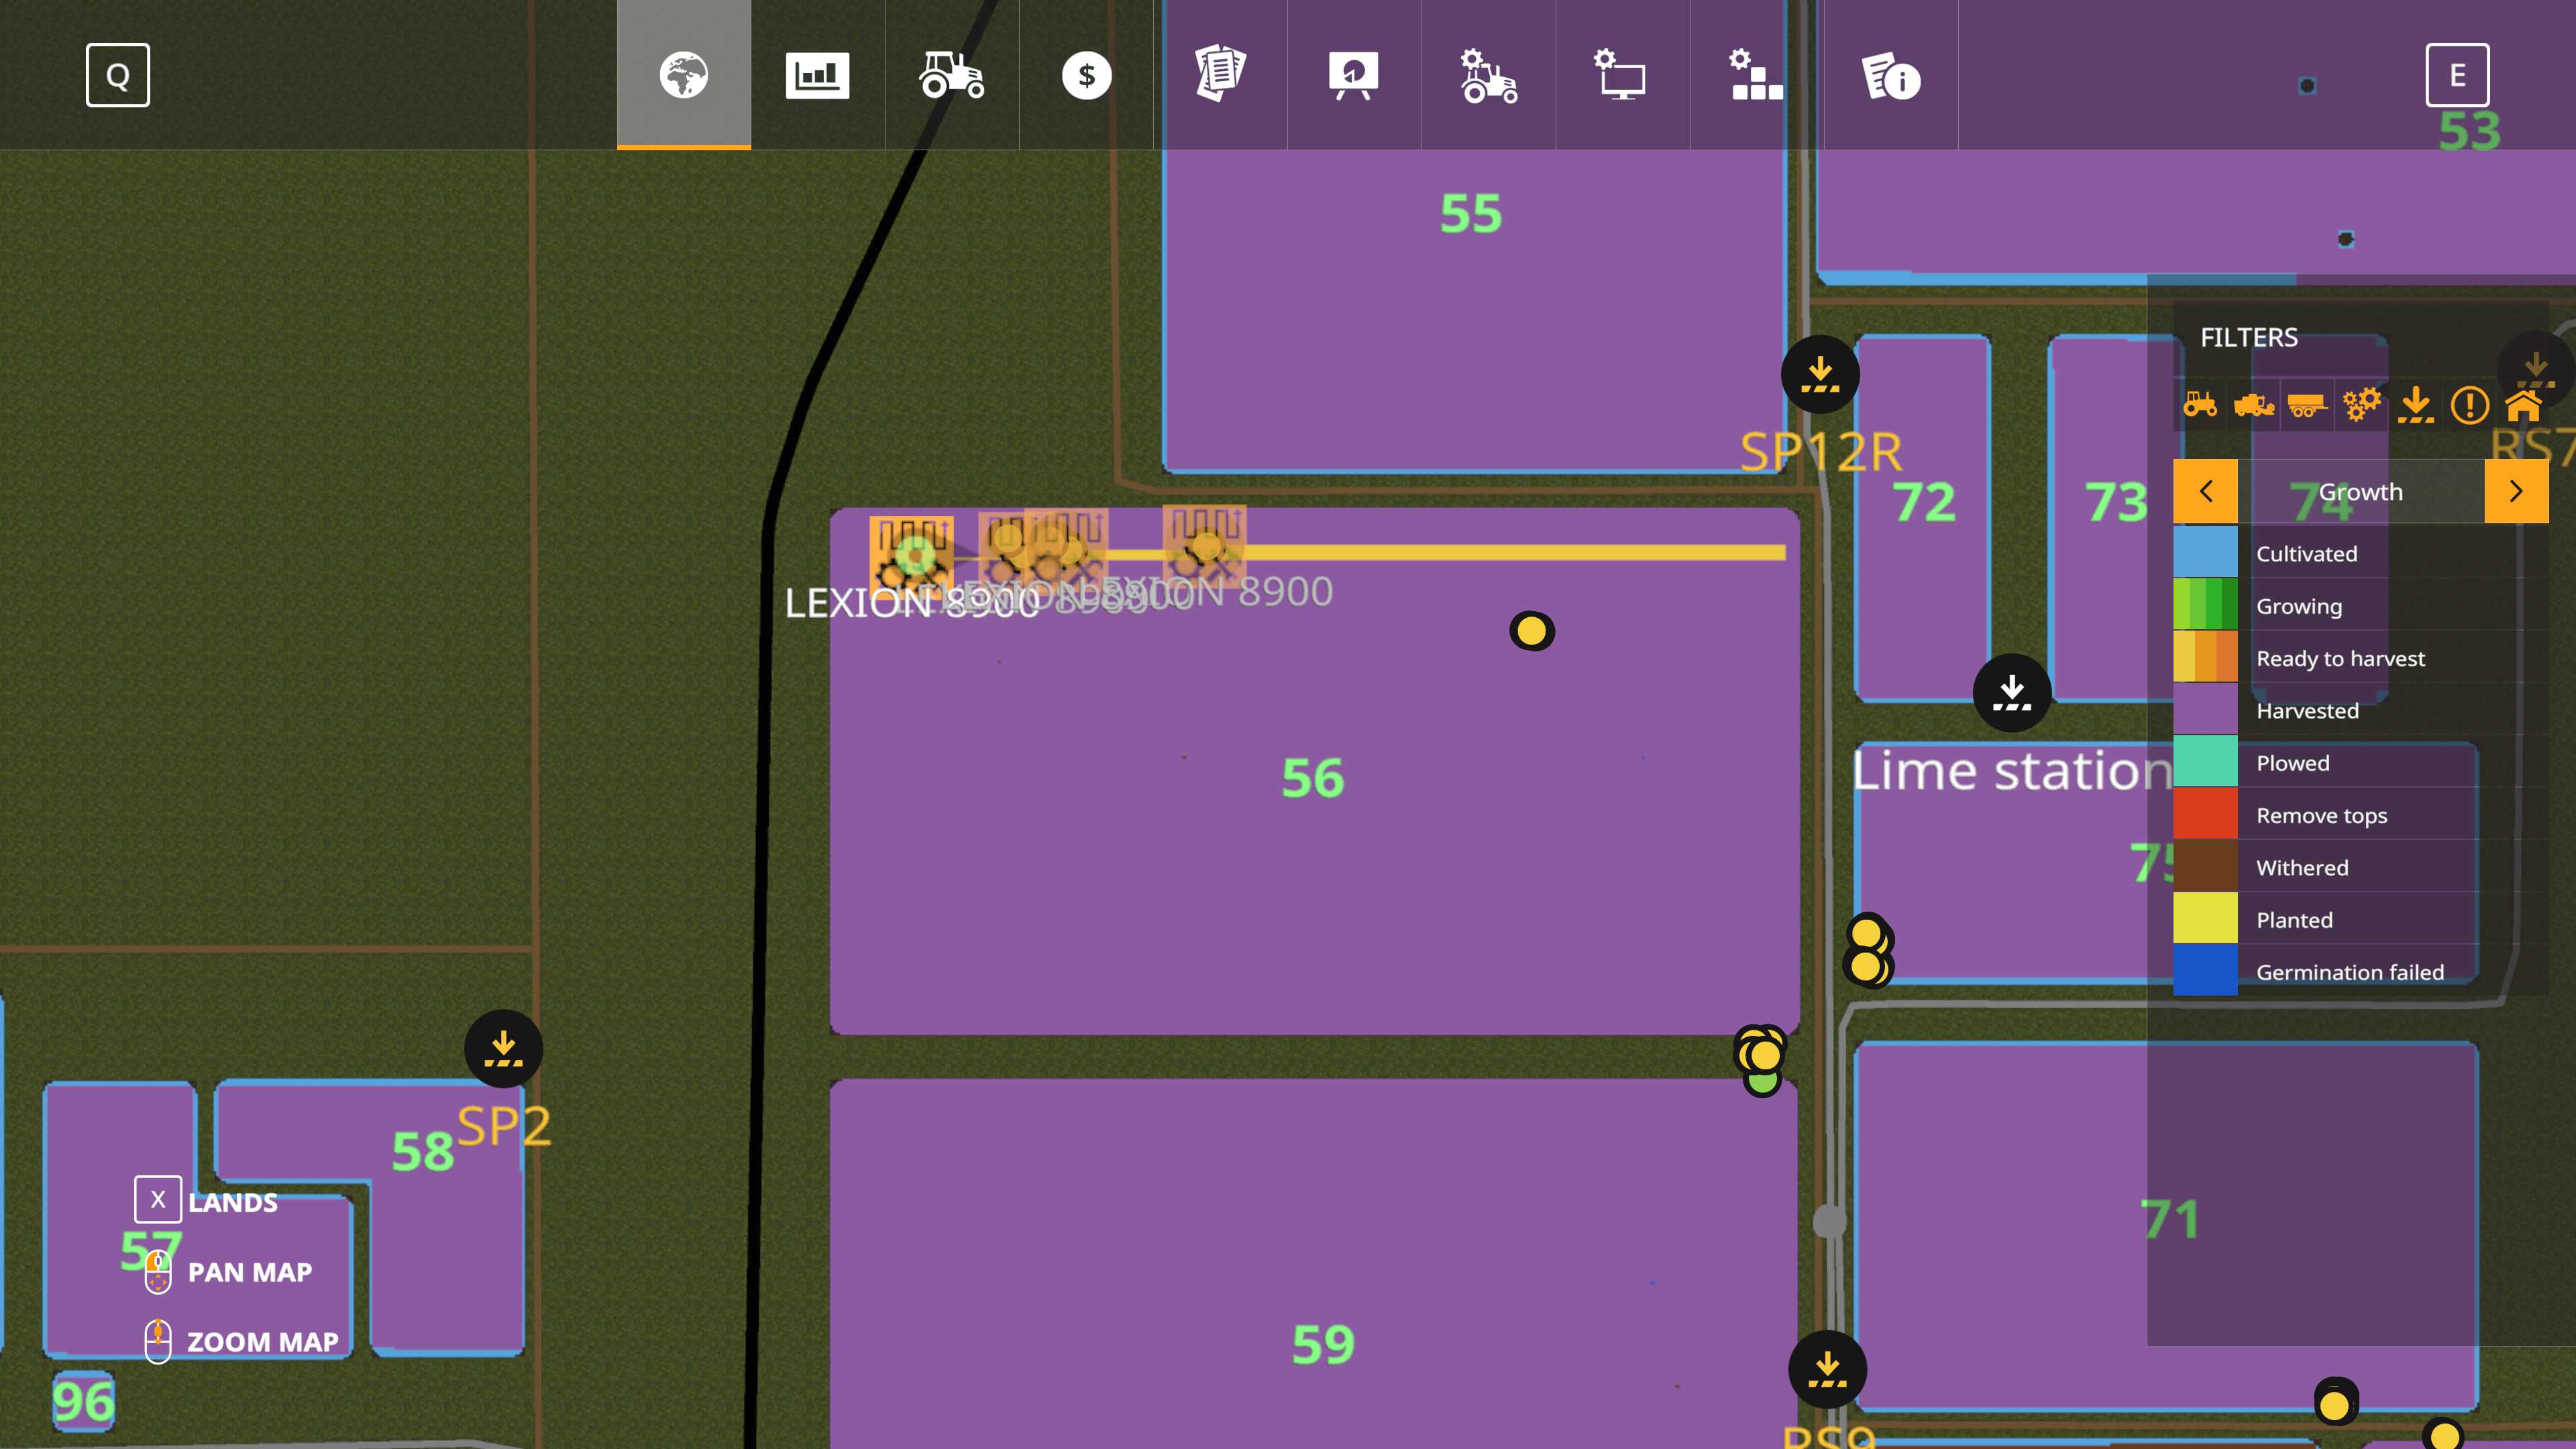
Task: Toggle the harvester combine filter
Action: (2254, 405)
